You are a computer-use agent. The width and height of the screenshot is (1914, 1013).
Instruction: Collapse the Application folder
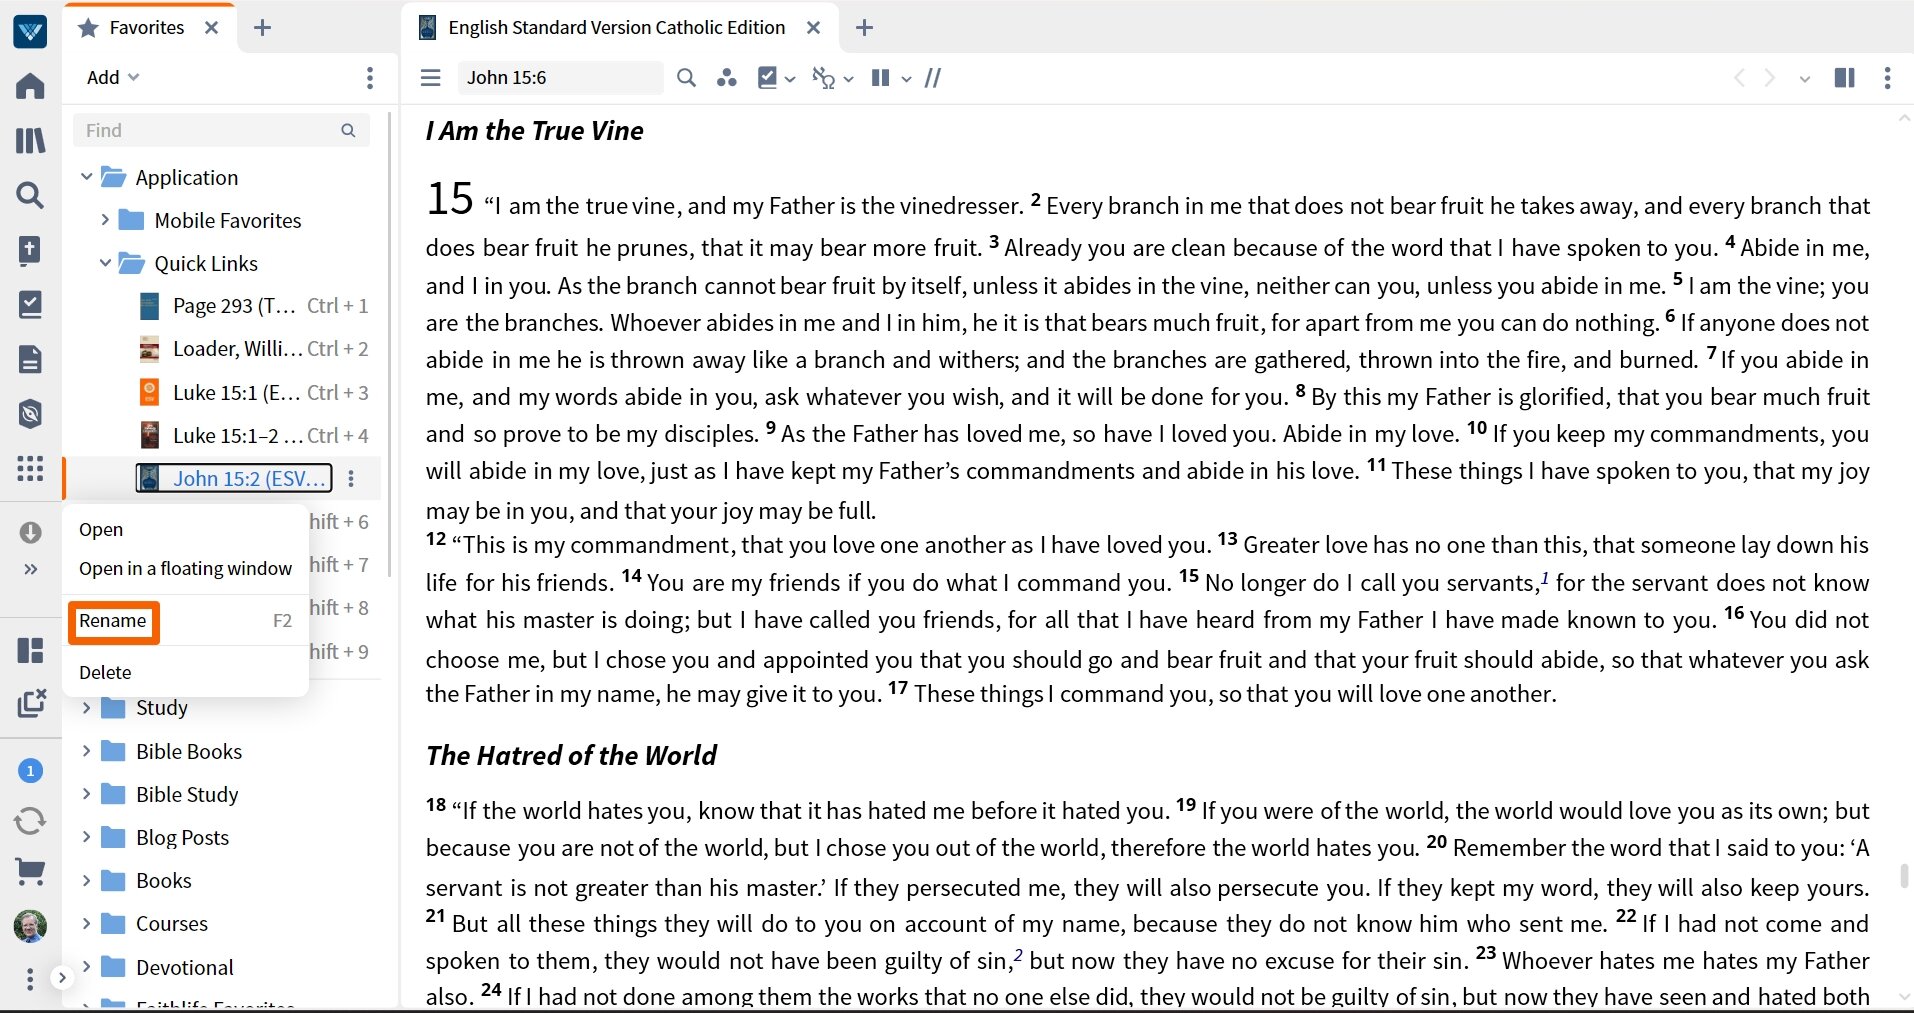(x=86, y=178)
